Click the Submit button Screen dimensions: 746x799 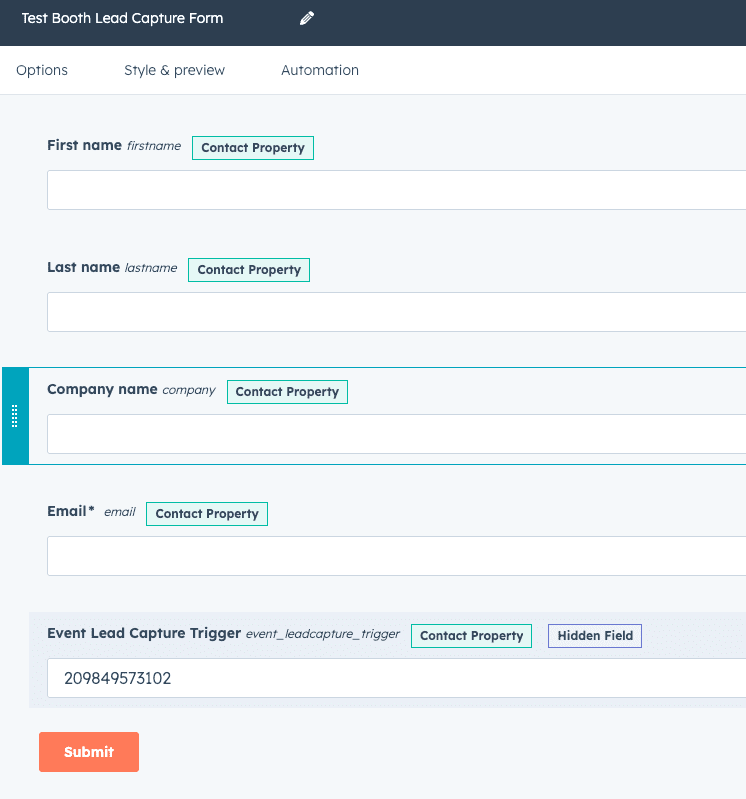tap(89, 752)
